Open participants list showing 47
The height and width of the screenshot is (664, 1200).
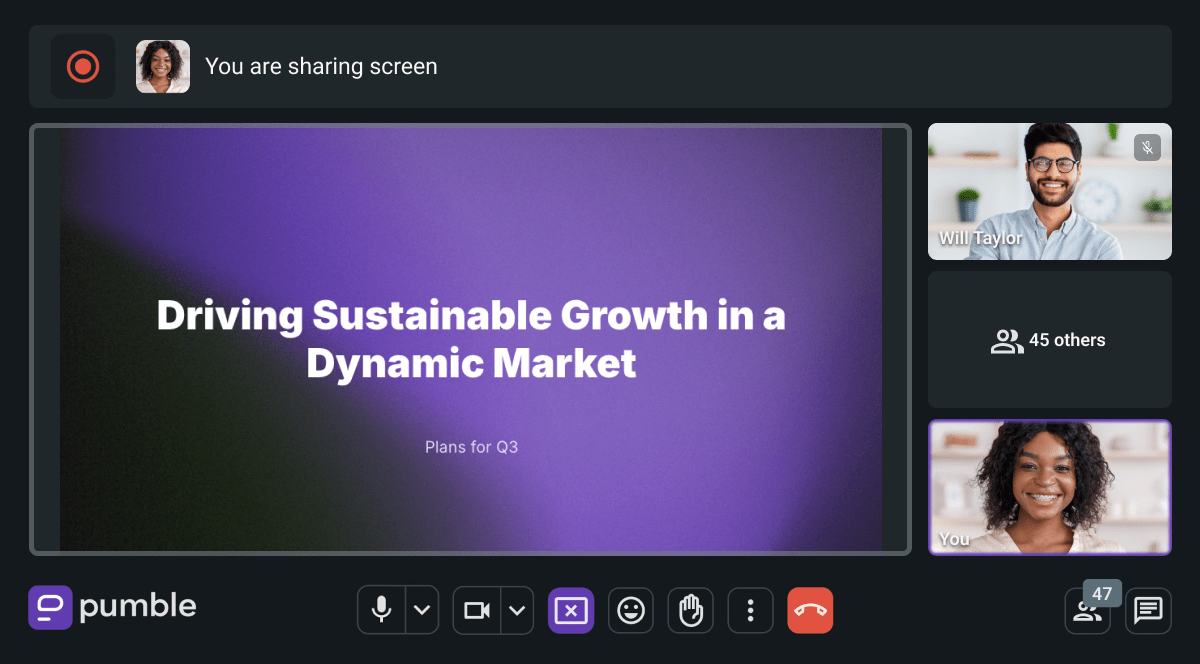click(1088, 611)
